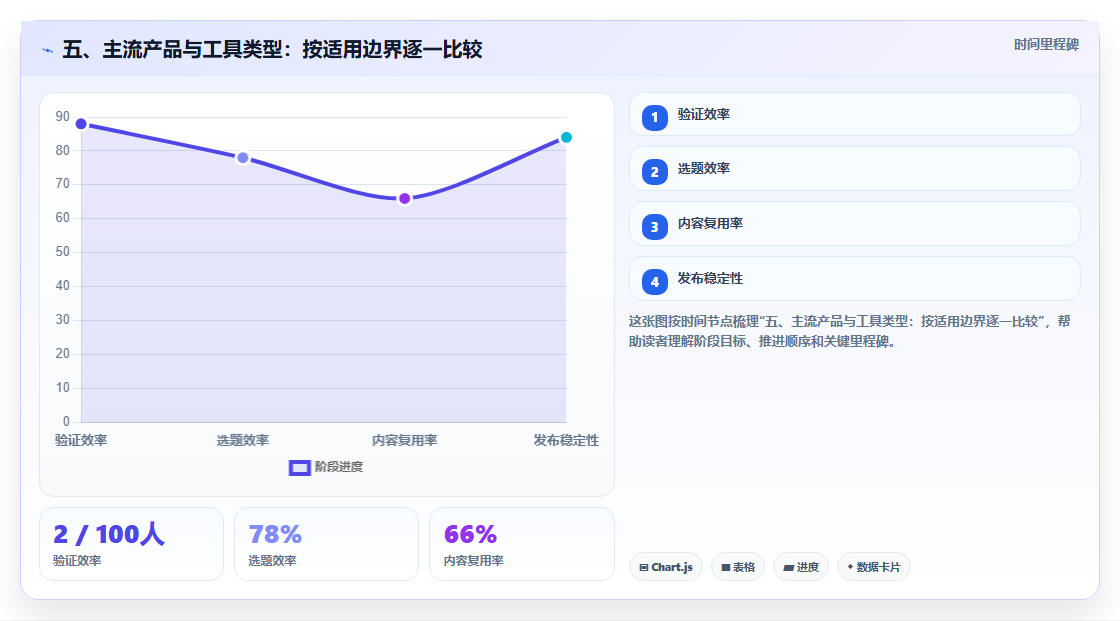Select the 数据卡片 tag chip
Screen dimensions: 1120x621
(x=874, y=567)
